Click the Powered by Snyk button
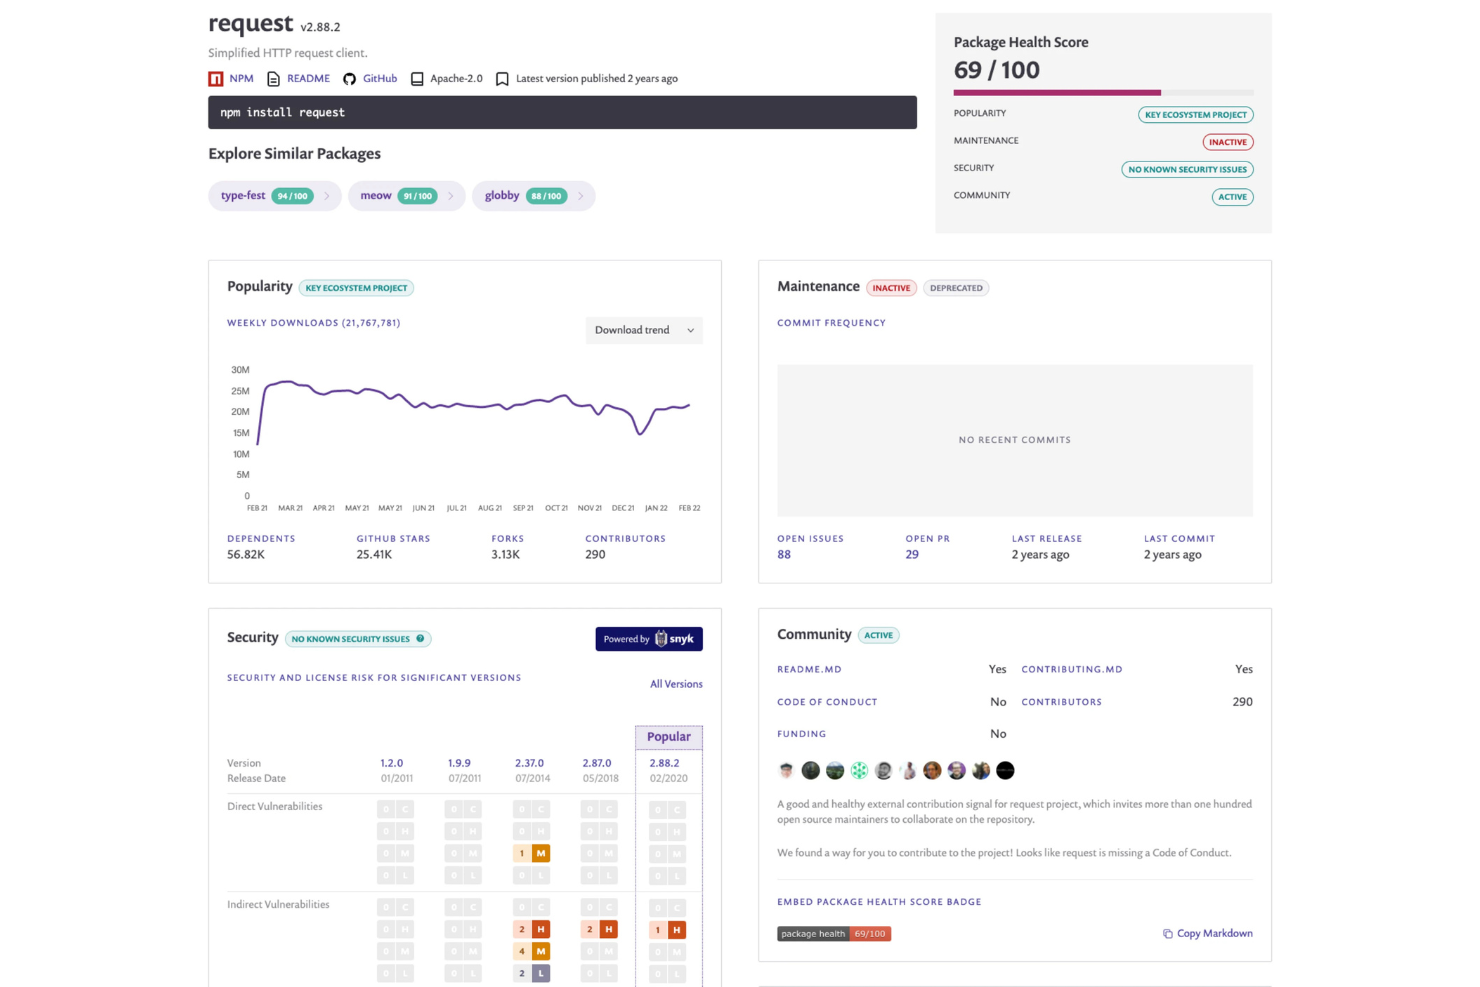Image resolution: width=1480 pixels, height=987 pixels. [649, 639]
